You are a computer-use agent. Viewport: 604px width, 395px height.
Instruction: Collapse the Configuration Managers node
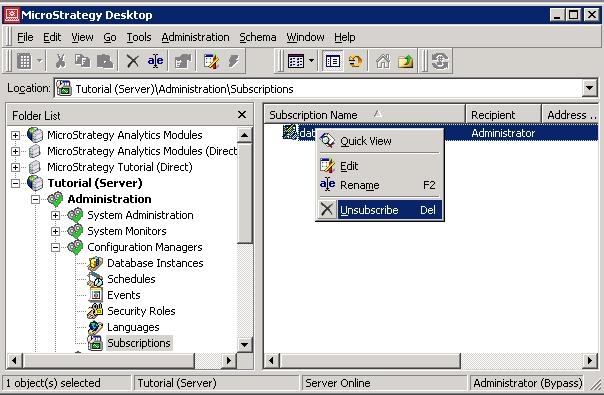click(x=55, y=247)
